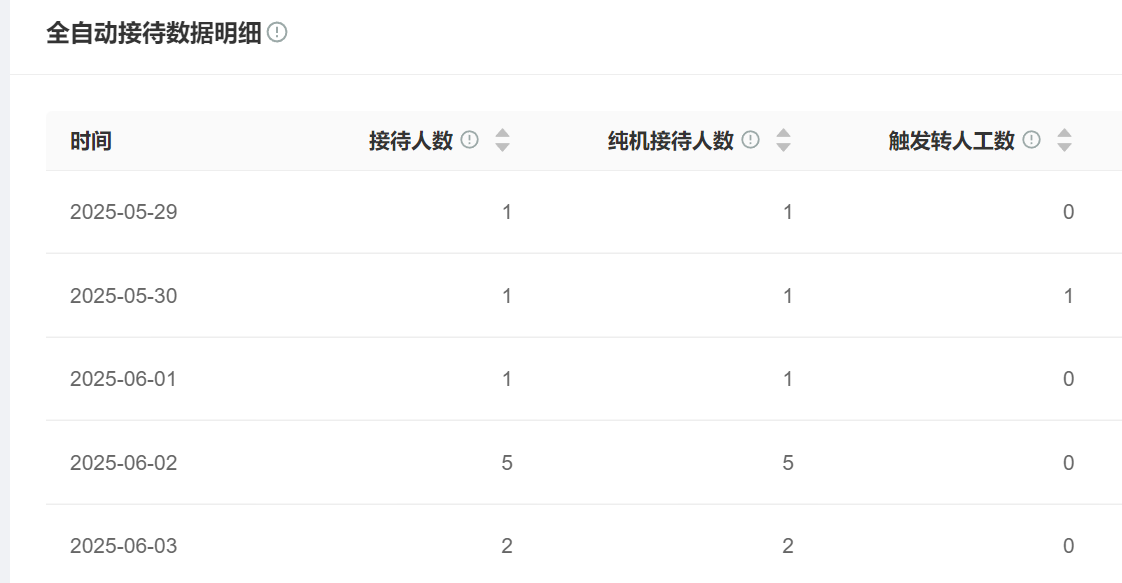Image resolution: width=1122 pixels, height=583 pixels.
Task: Click the 触发转人工数 column header text
Action: click(952, 141)
